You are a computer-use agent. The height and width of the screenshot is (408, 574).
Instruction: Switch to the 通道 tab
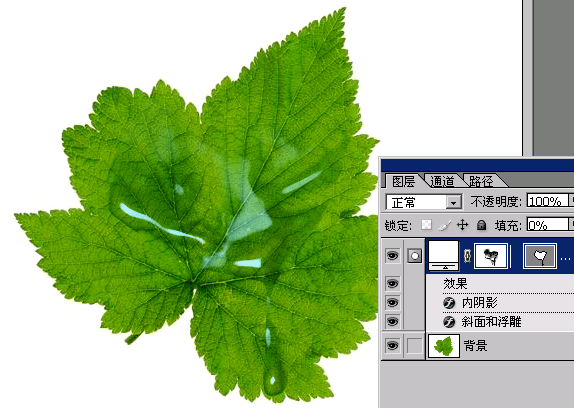click(442, 181)
